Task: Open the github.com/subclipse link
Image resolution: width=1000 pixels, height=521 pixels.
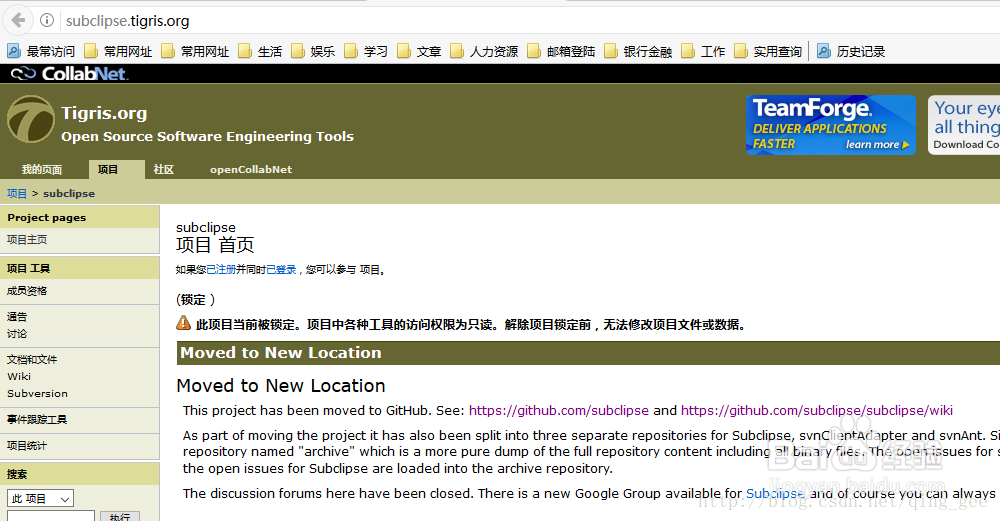Action: click(559, 411)
